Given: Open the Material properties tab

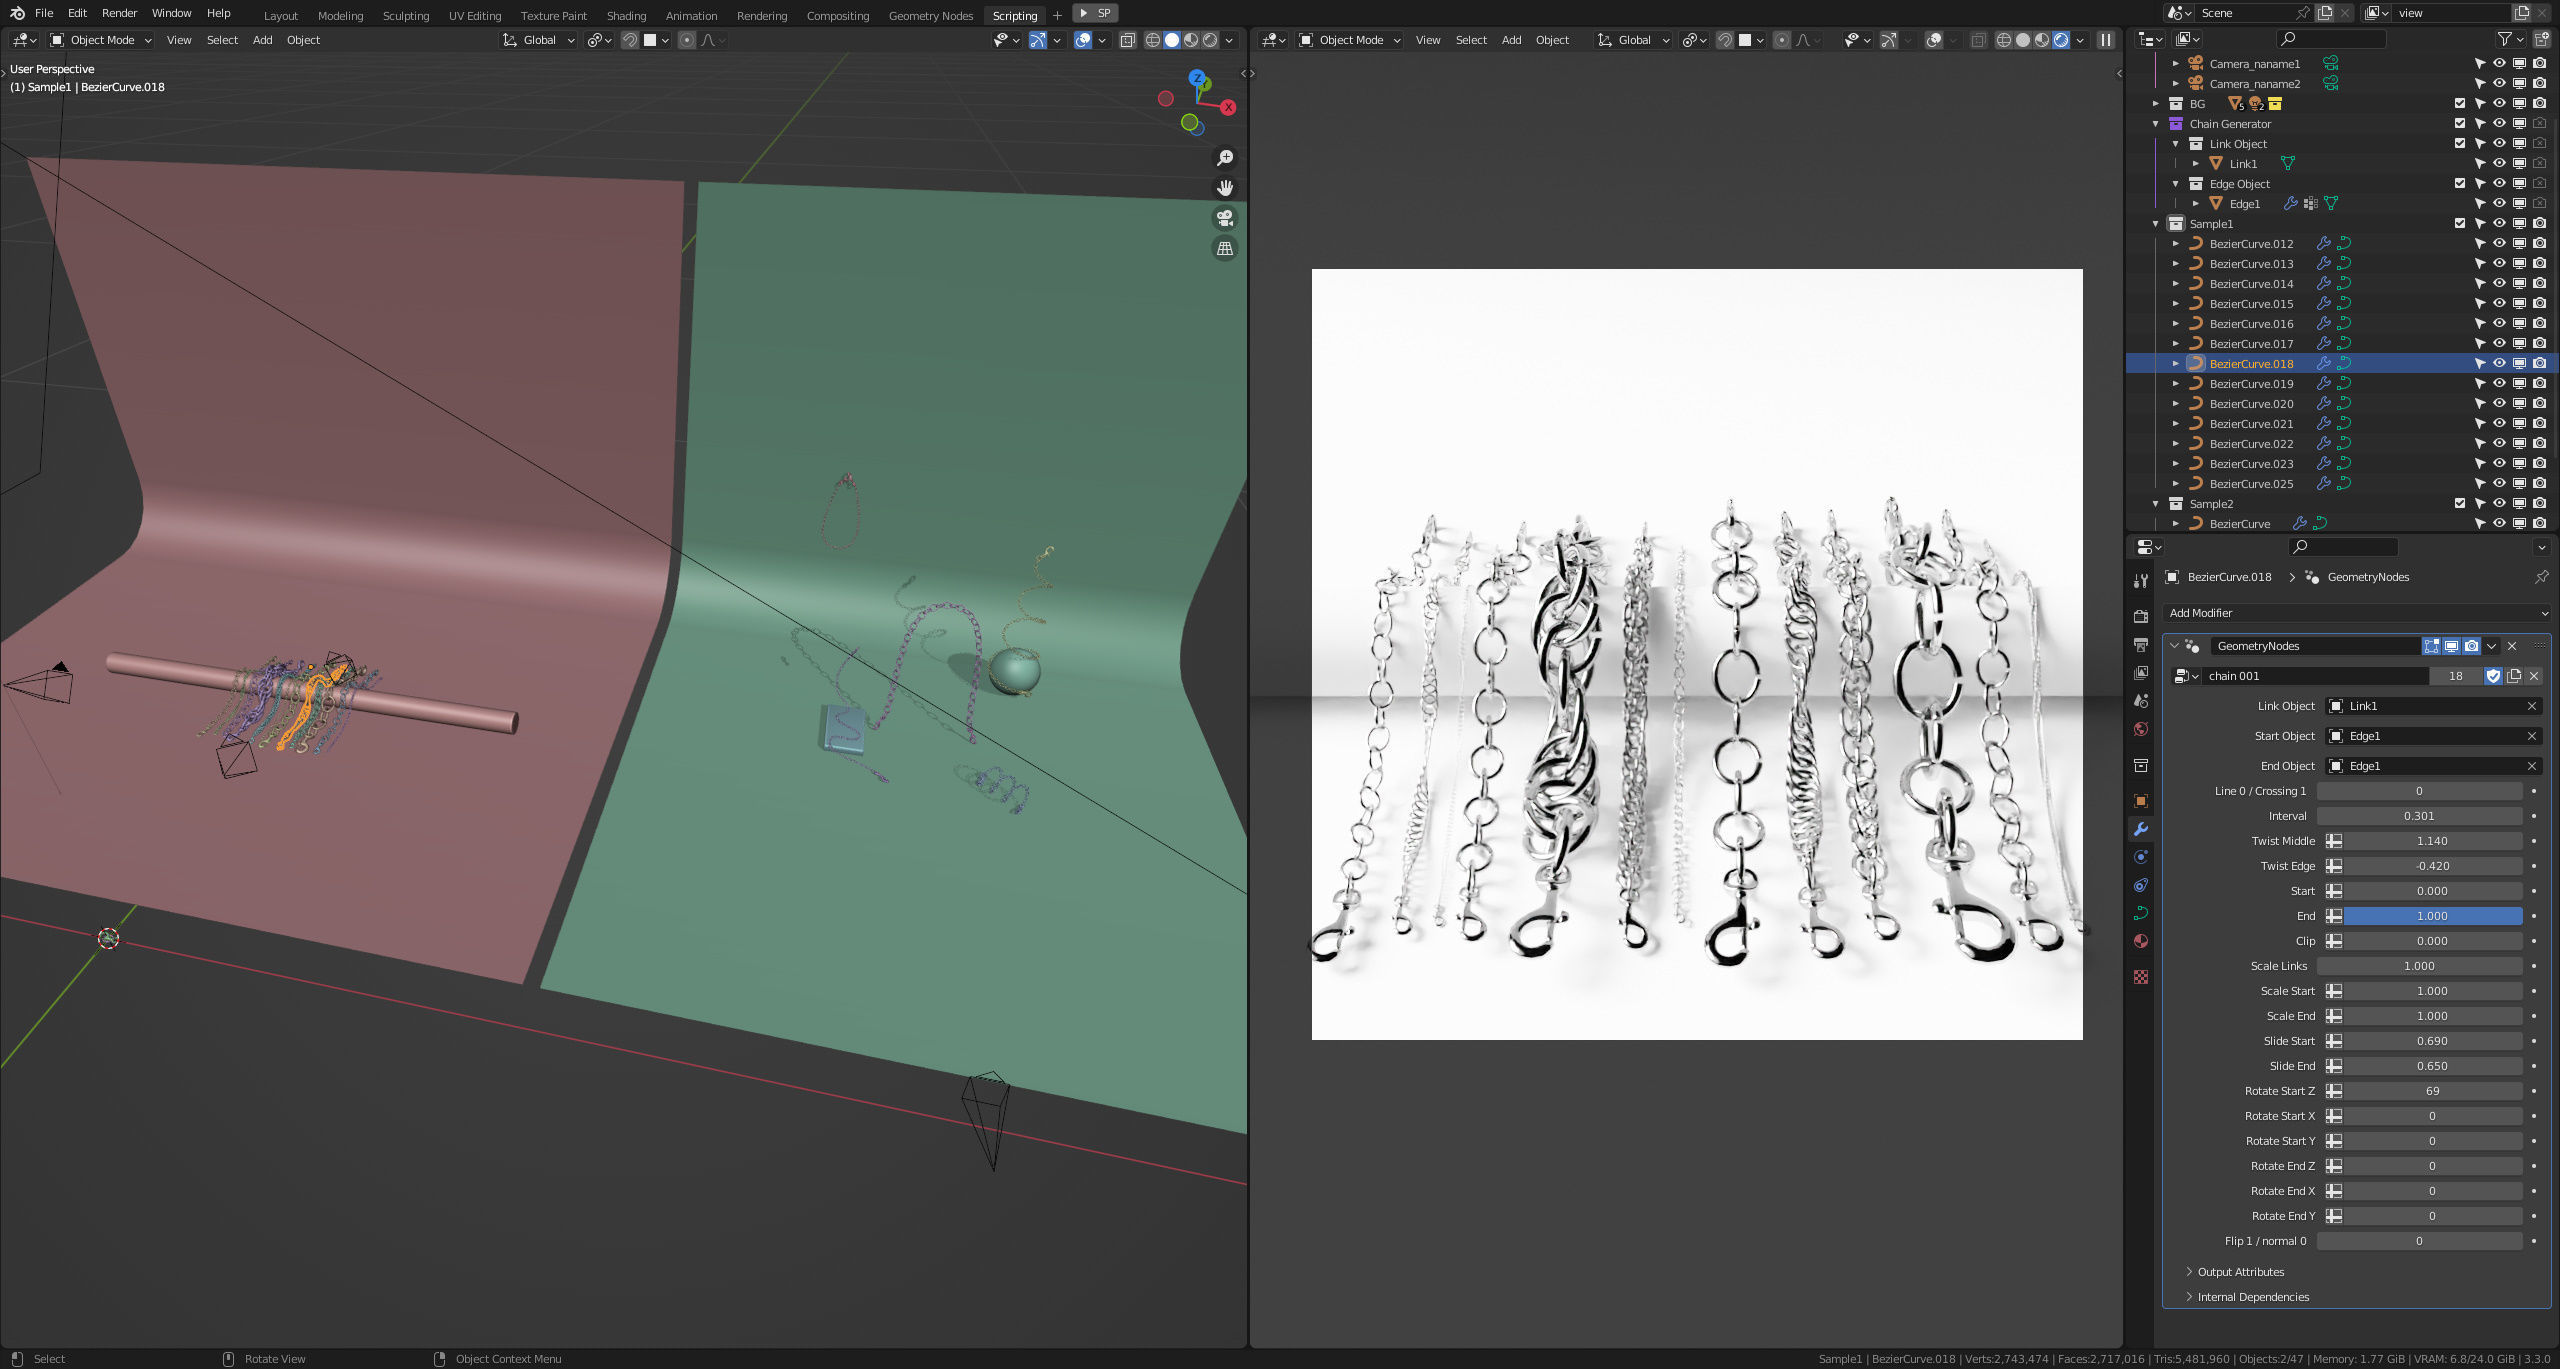Looking at the screenshot, I should pyautogui.click(x=2141, y=941).
